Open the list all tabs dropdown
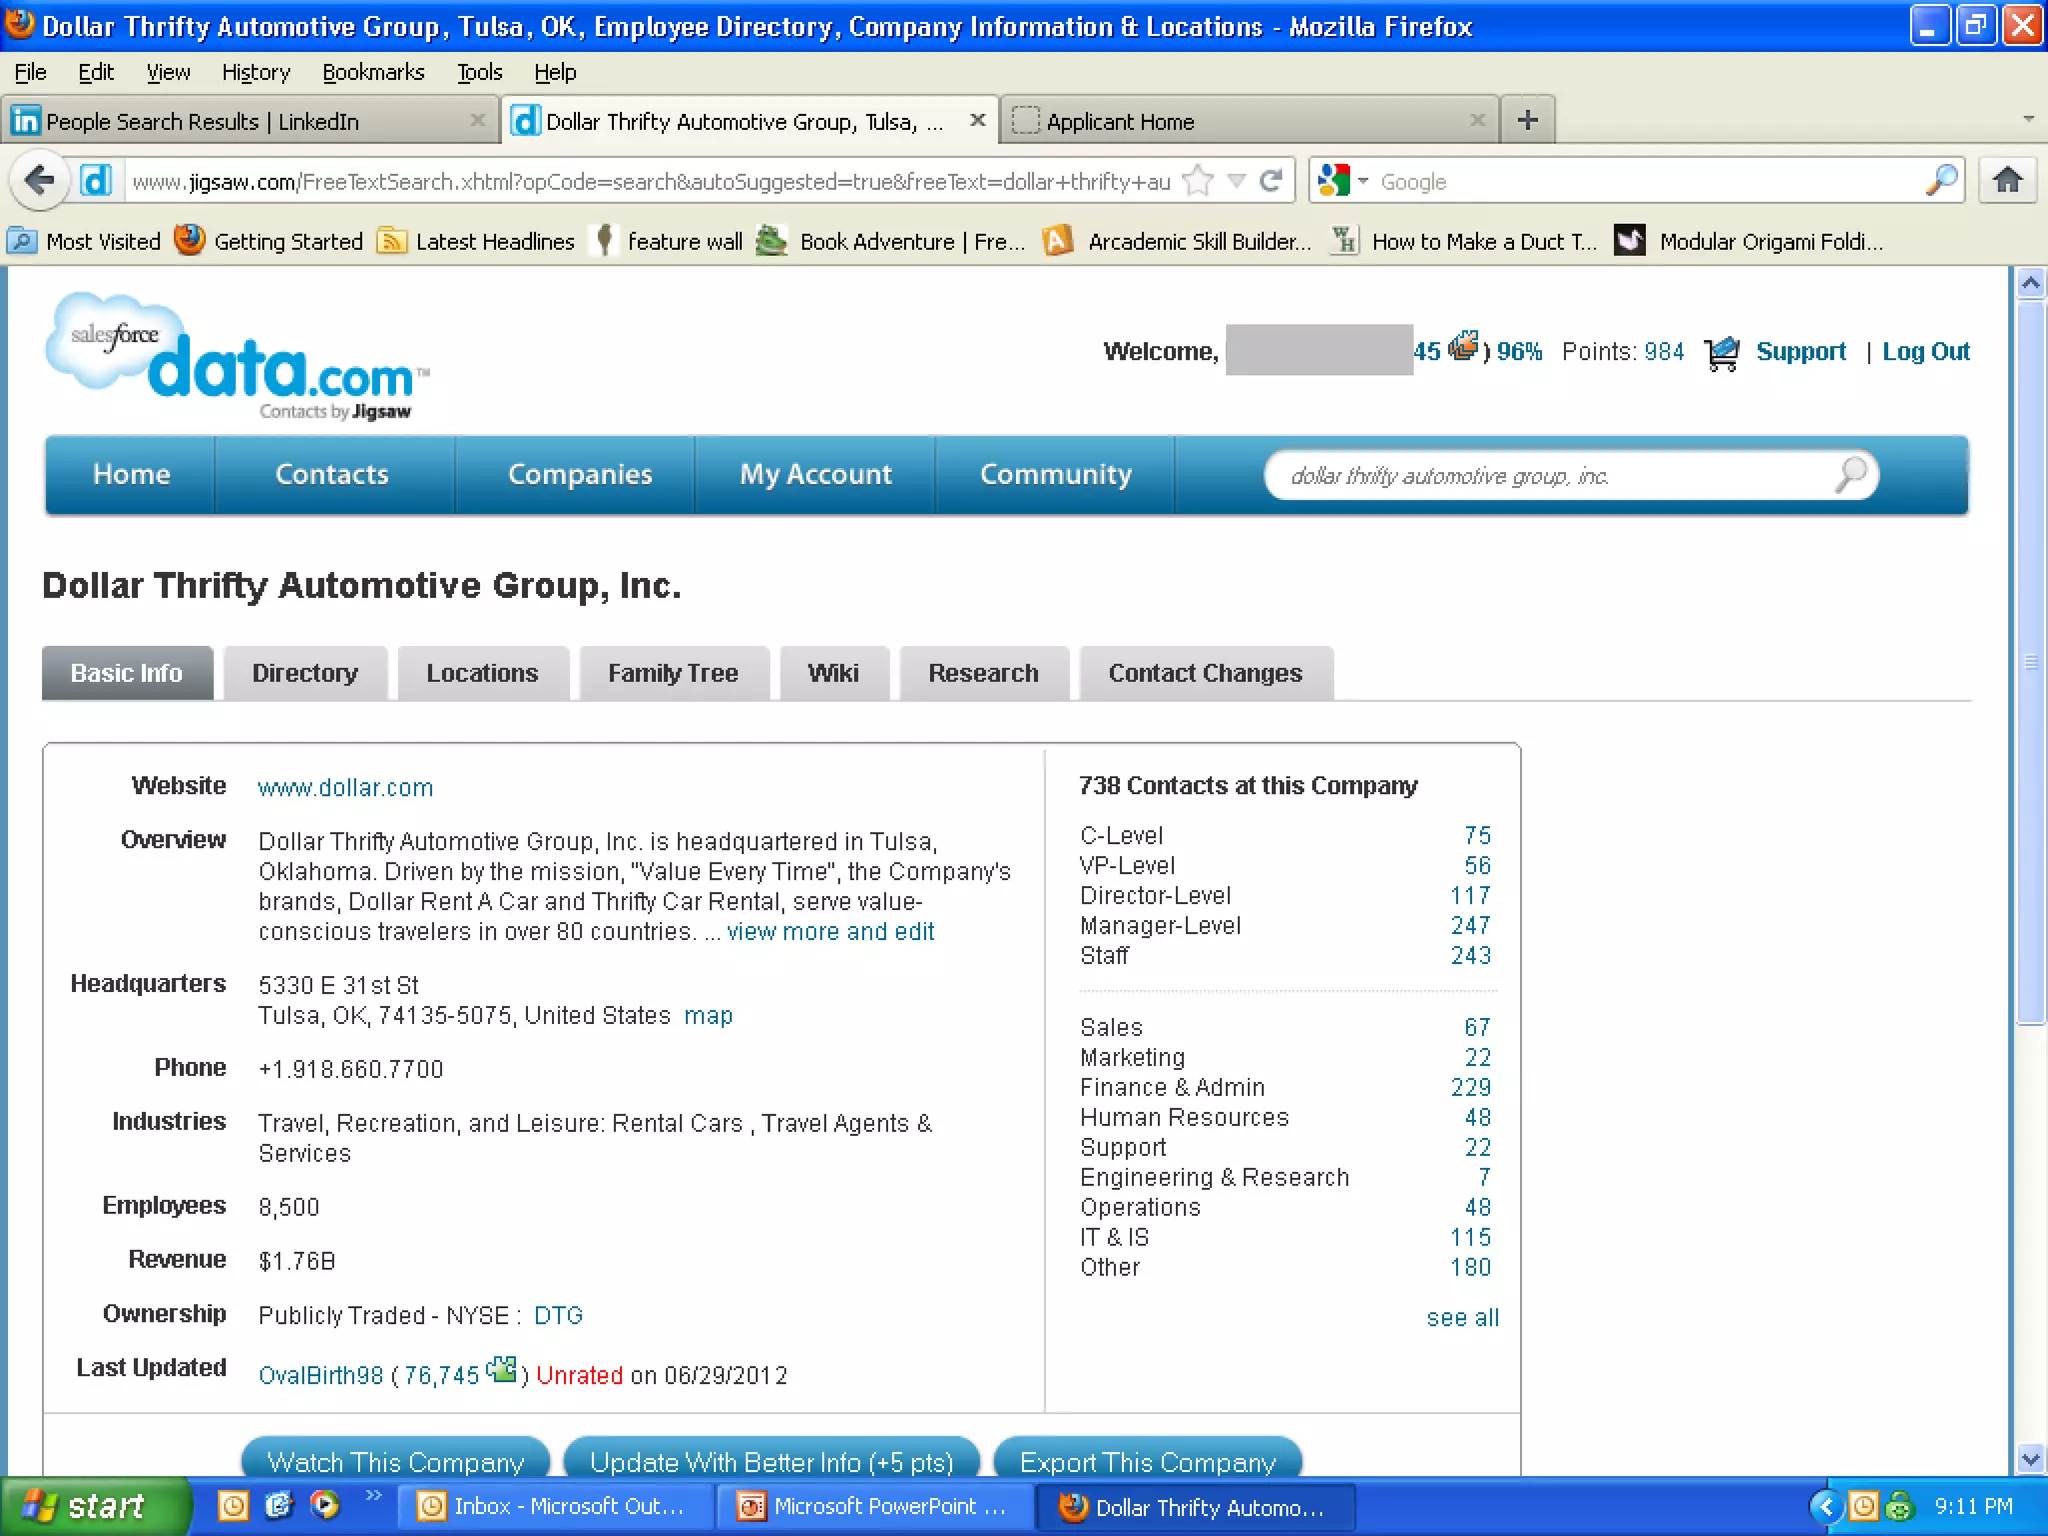The width and height of the screenshot is (2048, 1536). (2028, 119)
